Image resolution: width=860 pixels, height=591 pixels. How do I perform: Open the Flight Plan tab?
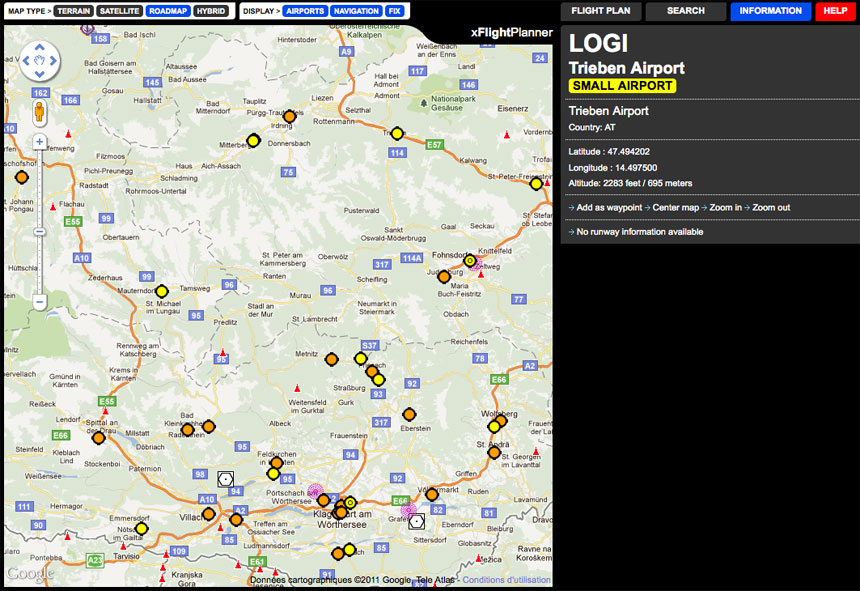[601, 11]
